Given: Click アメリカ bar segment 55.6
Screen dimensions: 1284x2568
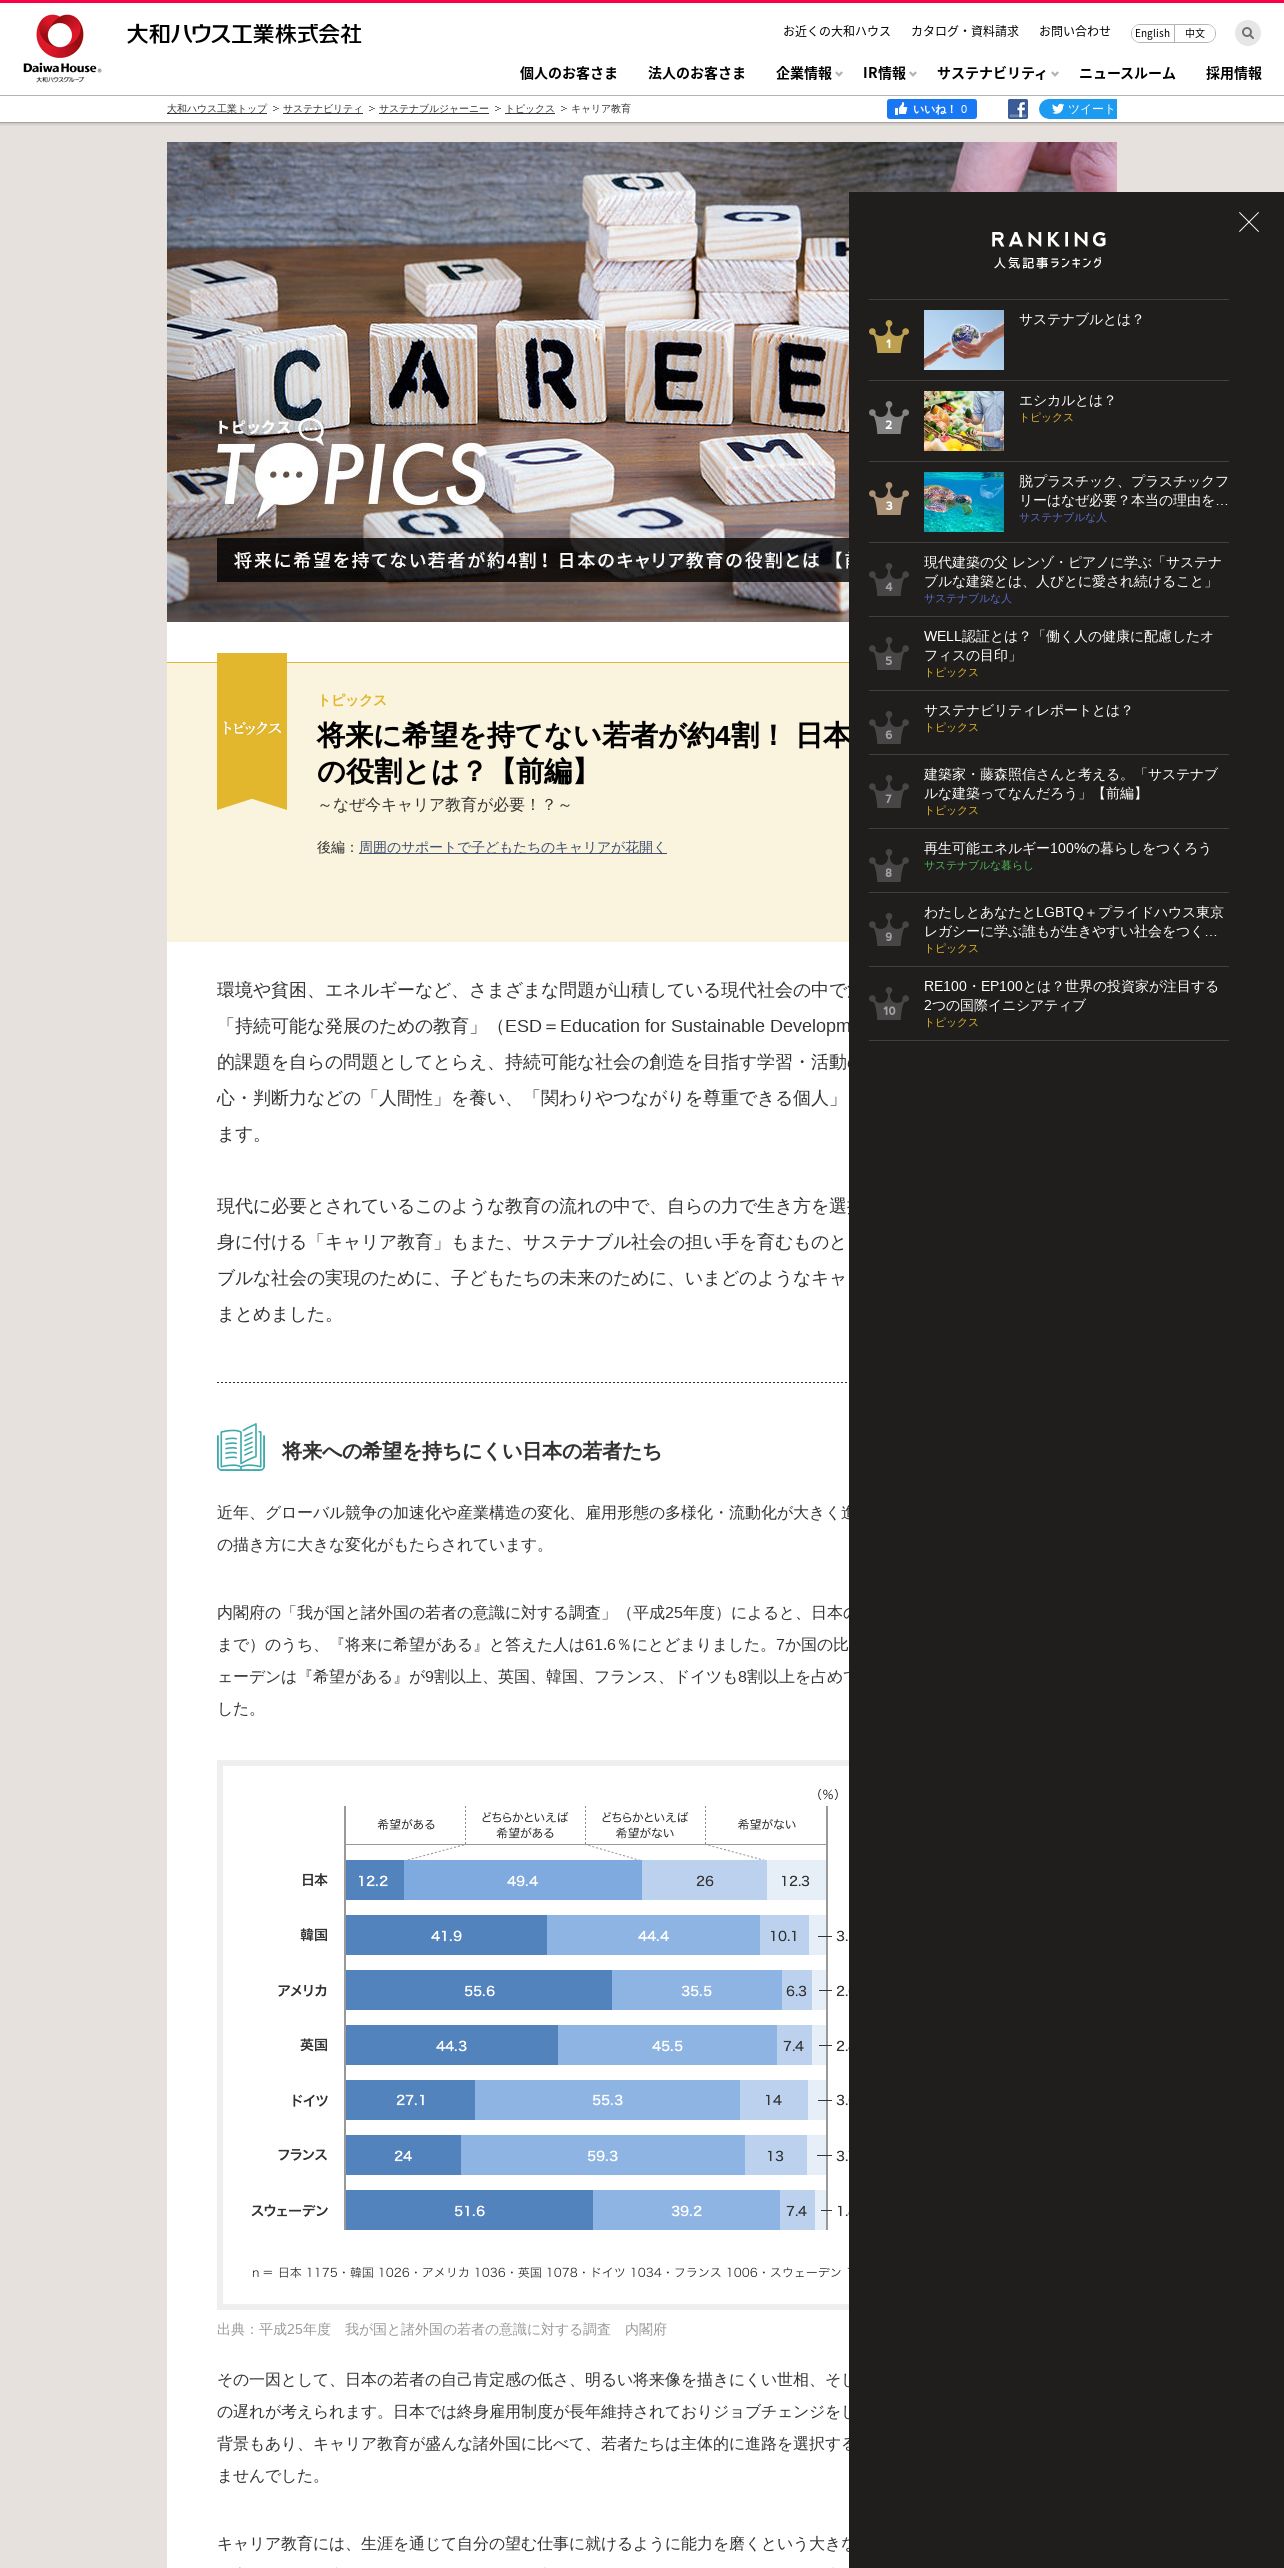Looking at the screenshot, I should [479, 1990].
